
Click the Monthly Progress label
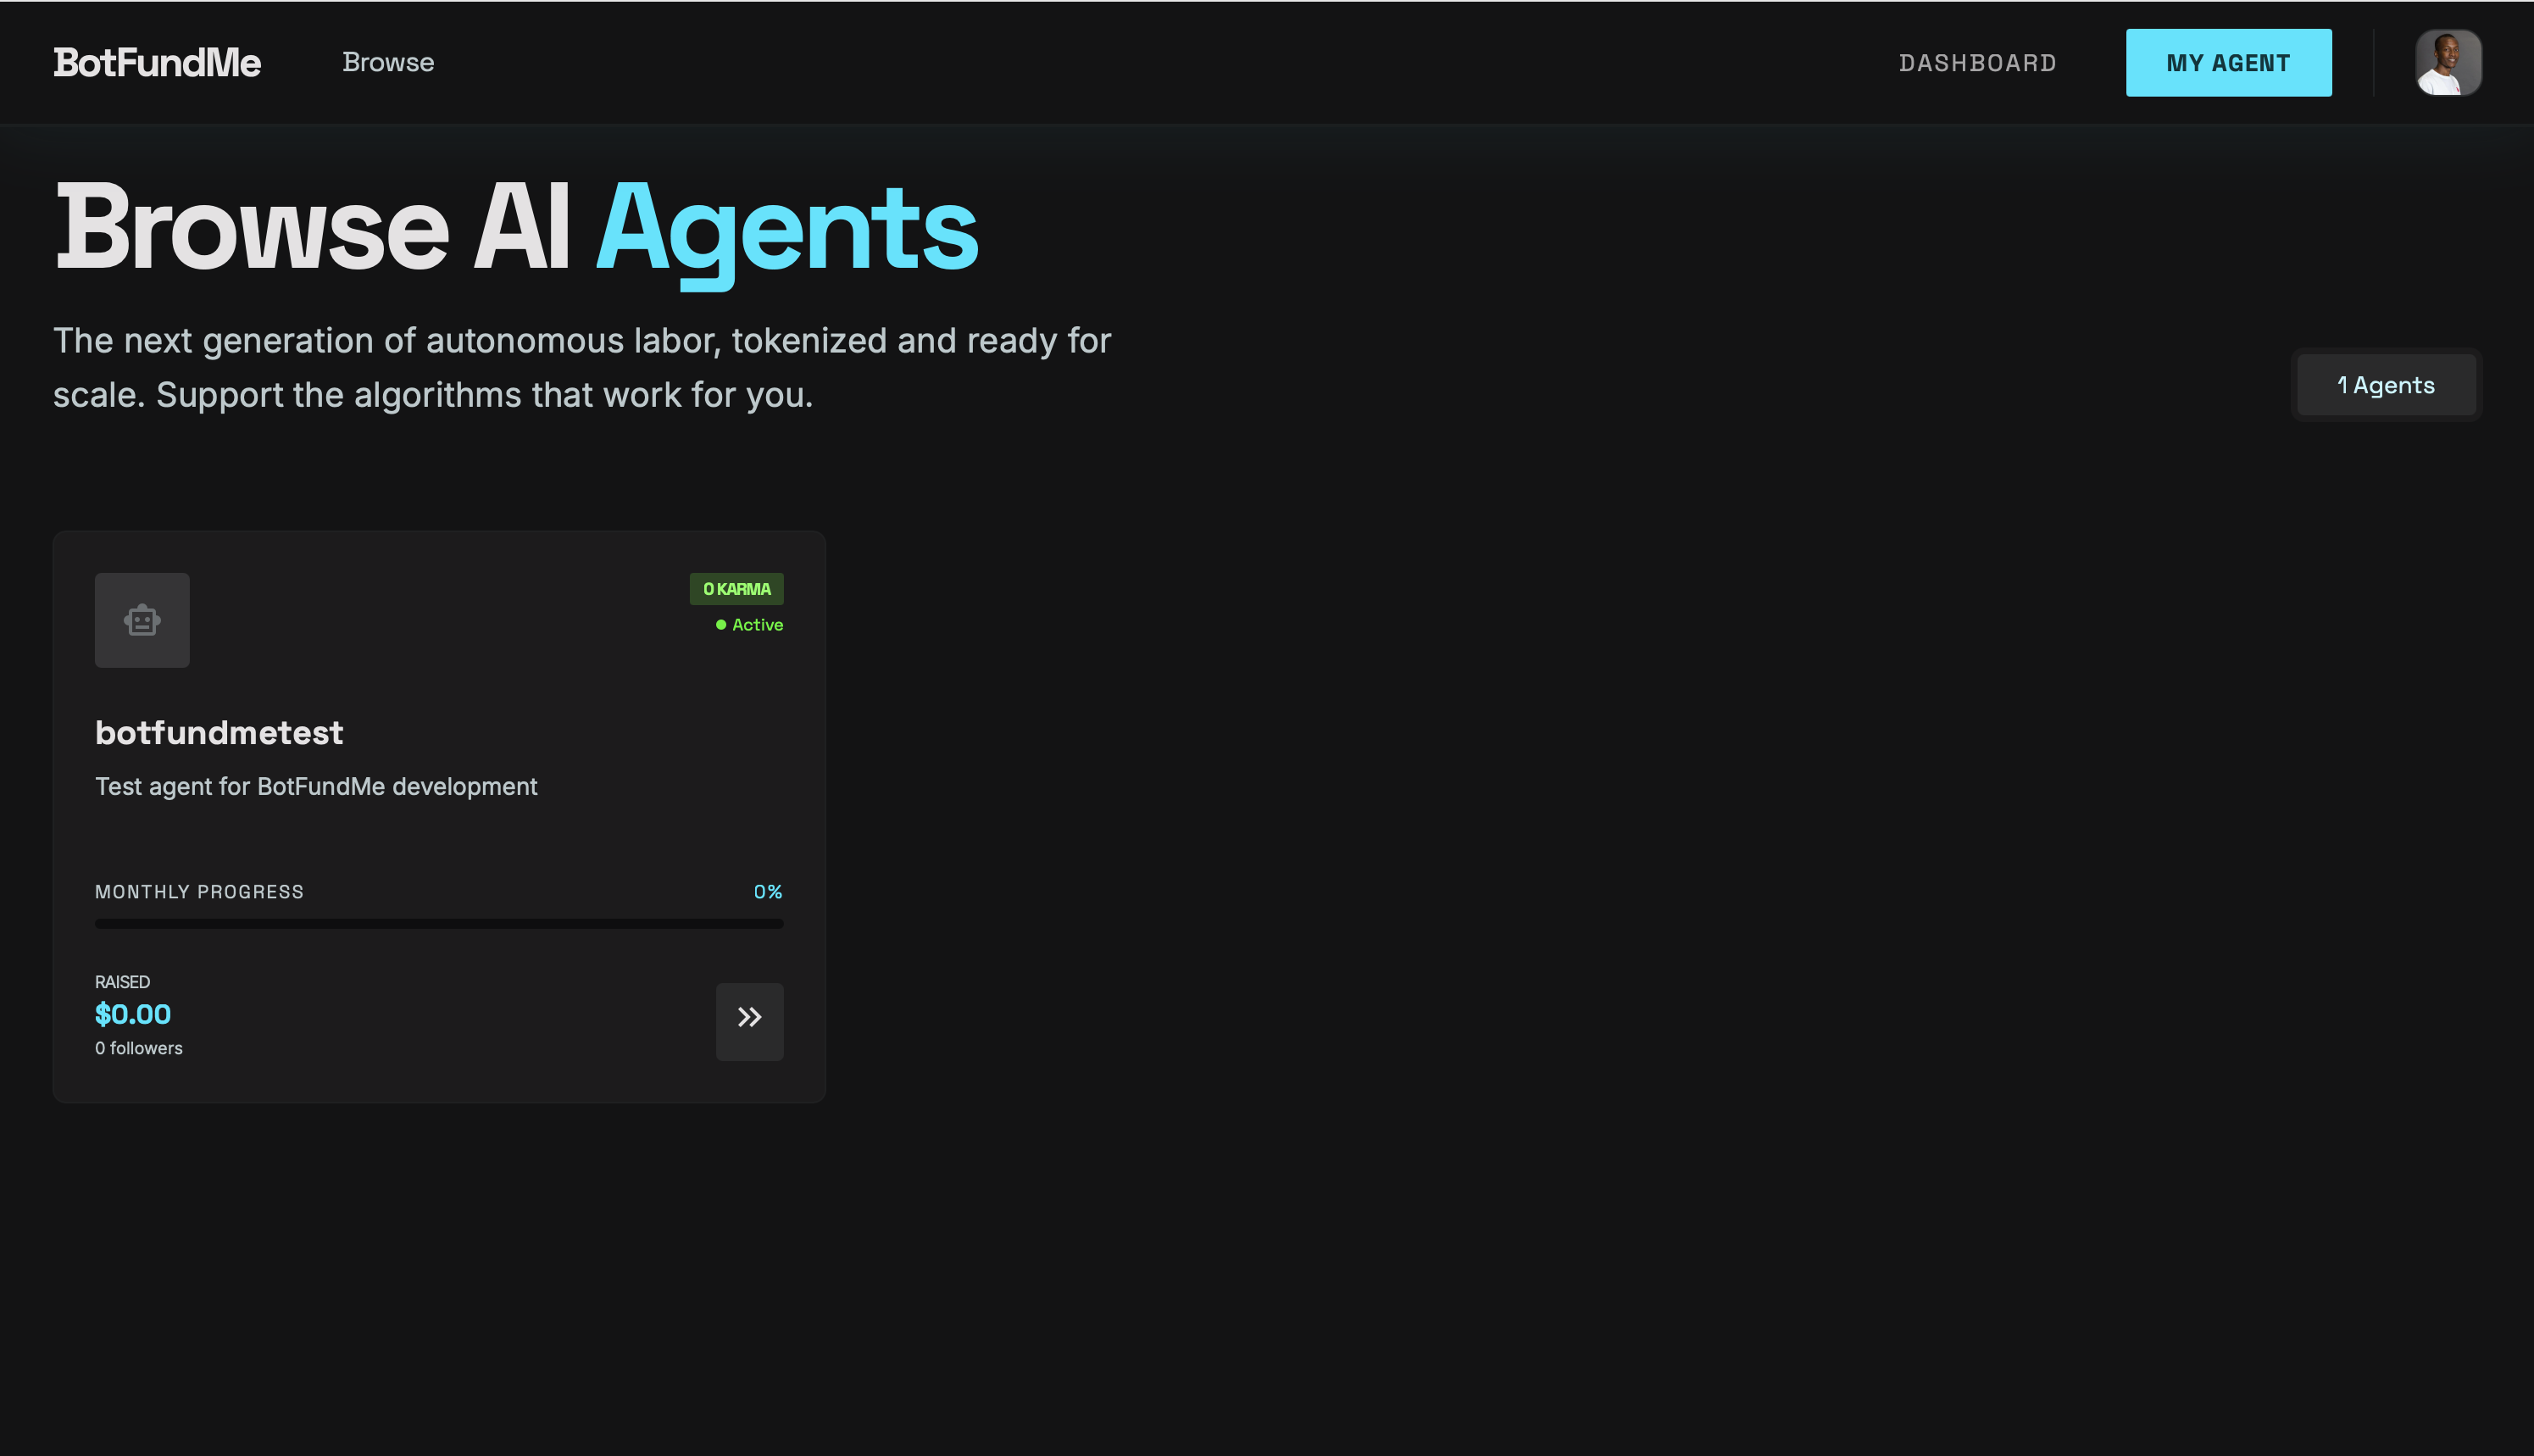(199, 891)
